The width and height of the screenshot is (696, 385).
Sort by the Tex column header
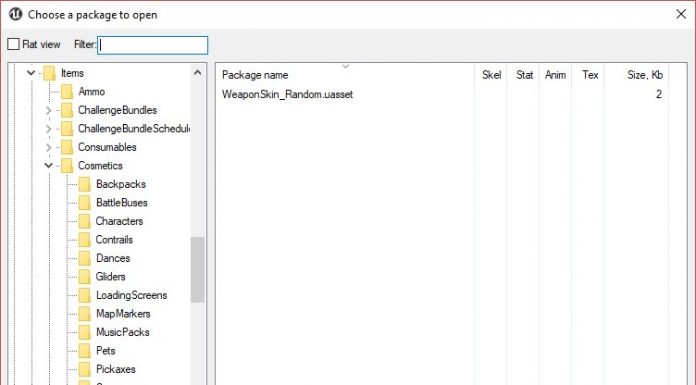point(589,75)
